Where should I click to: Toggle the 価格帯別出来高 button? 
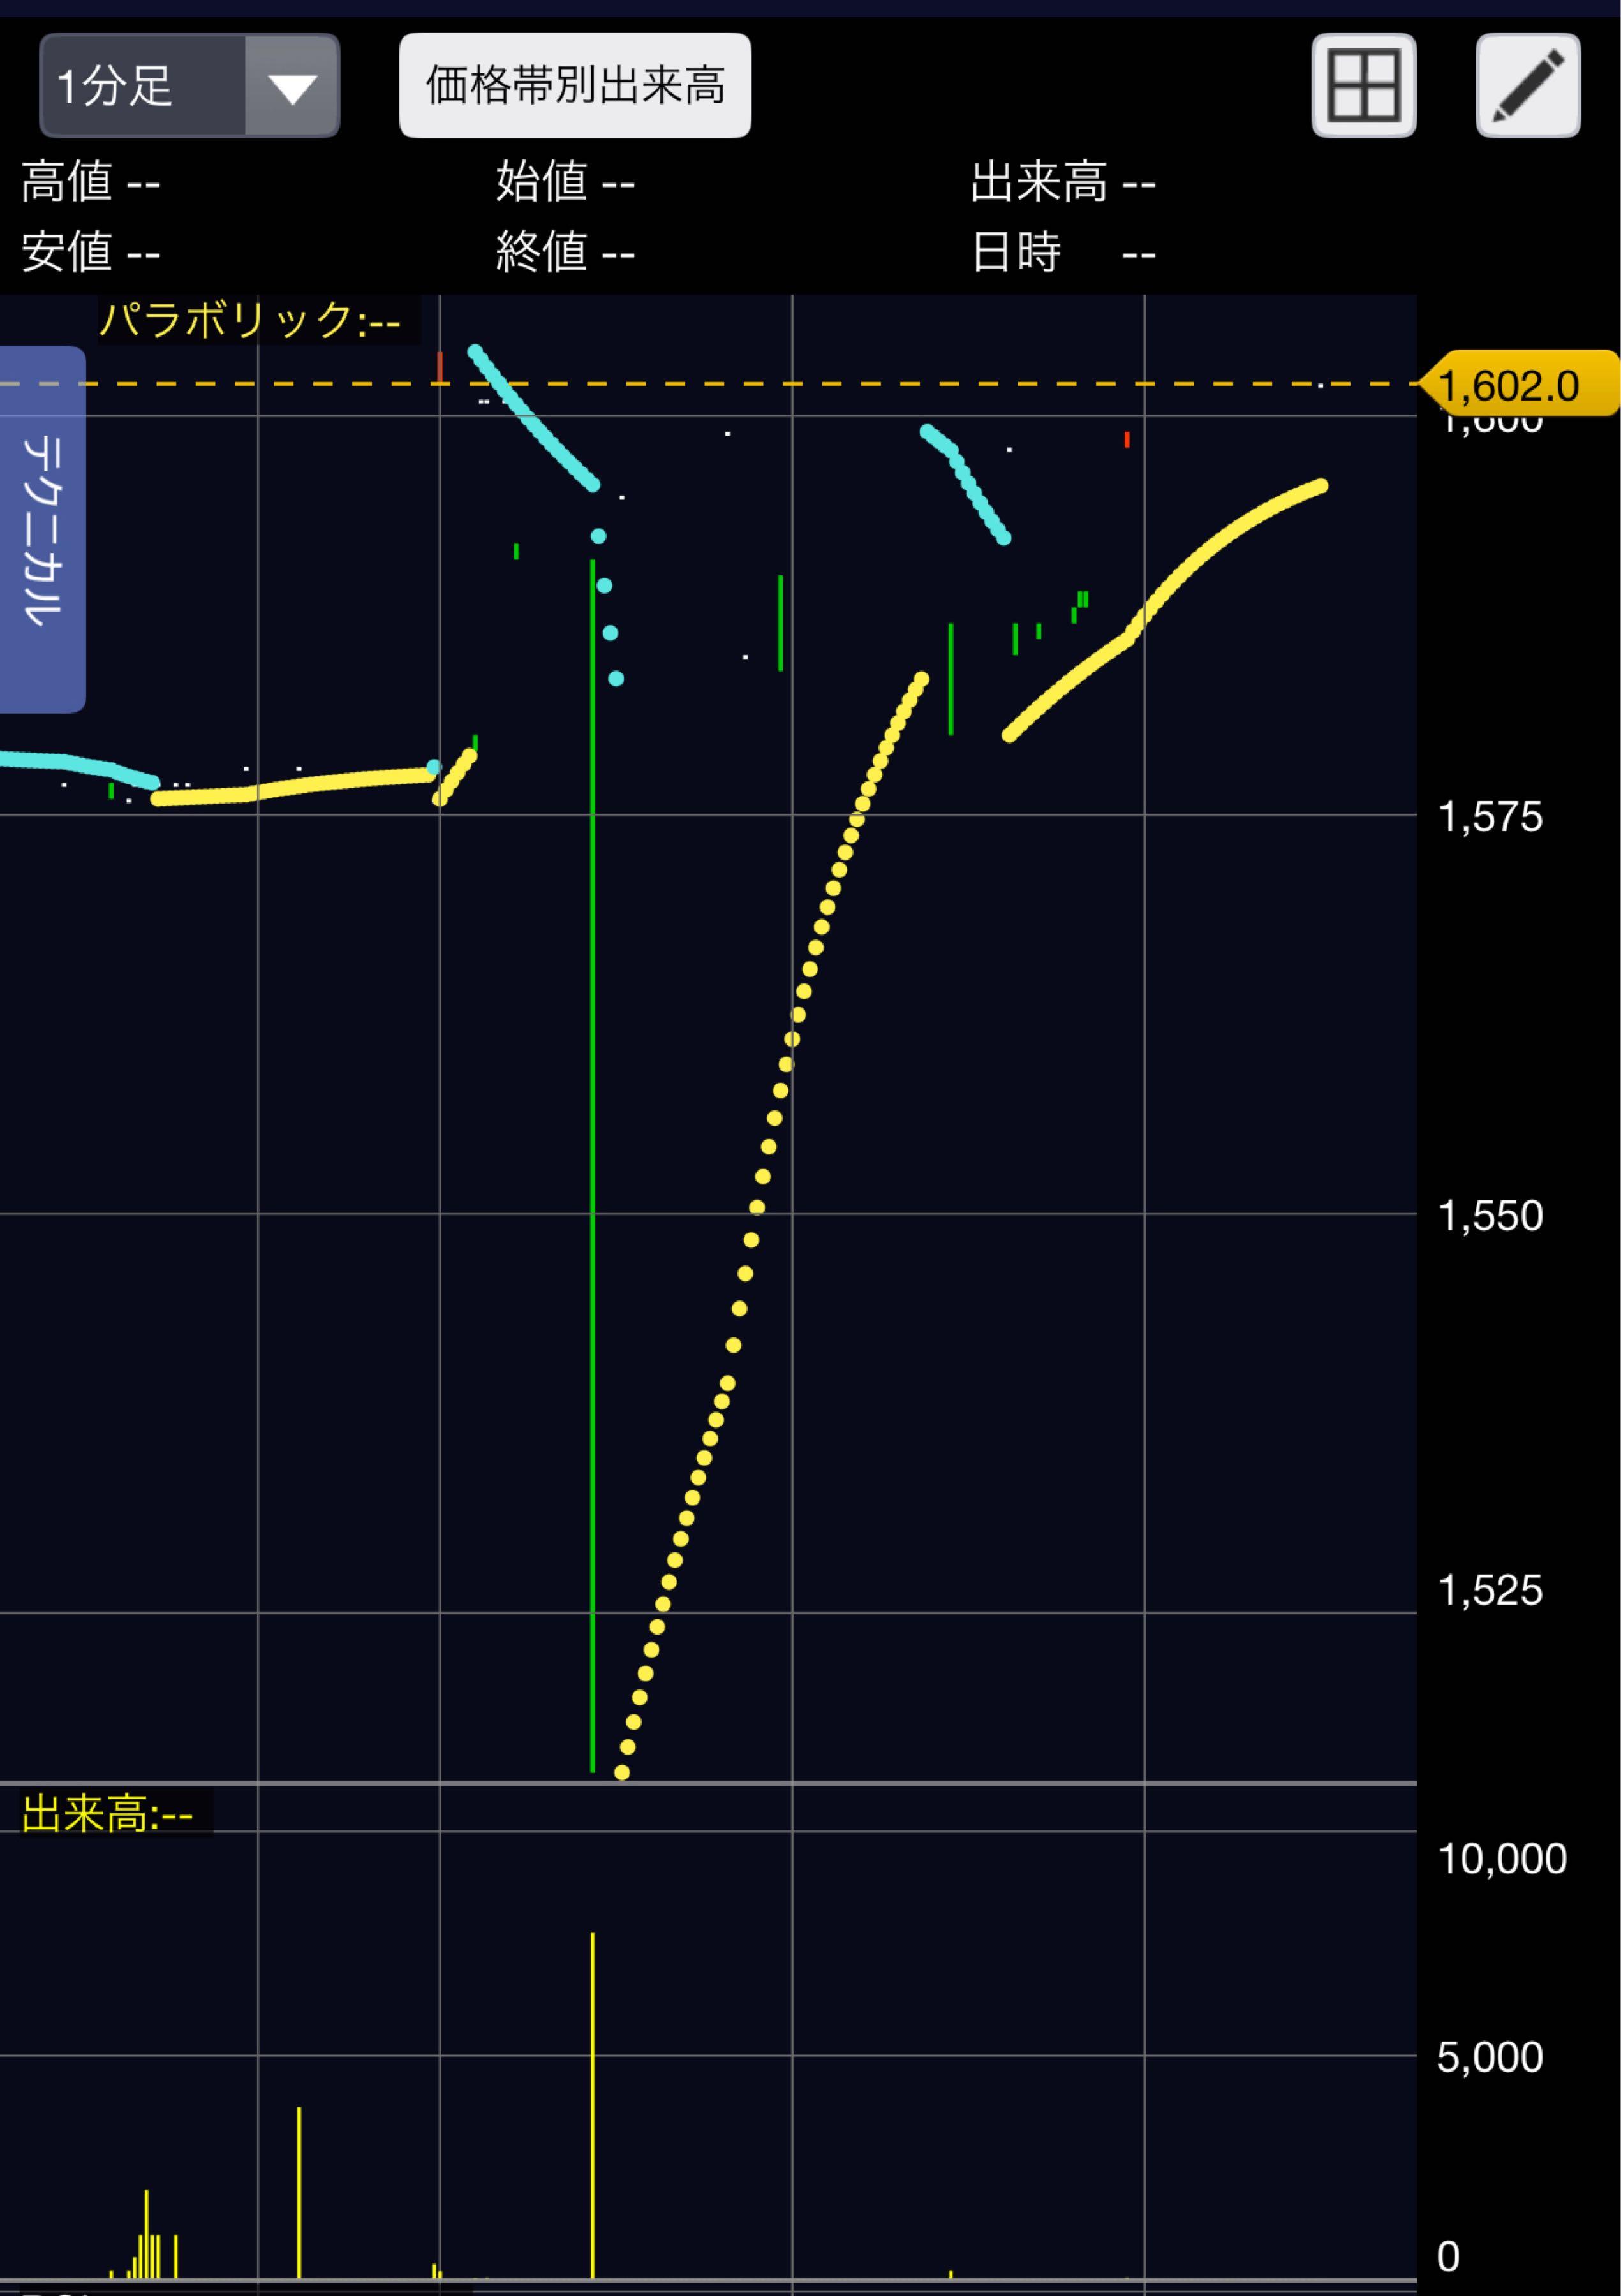(575, 85)
